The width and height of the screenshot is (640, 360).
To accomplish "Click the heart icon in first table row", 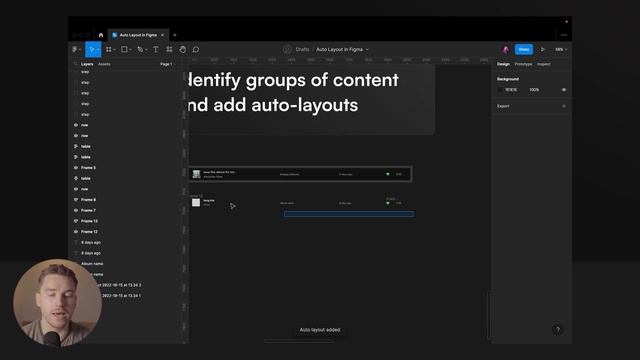I will [388, 174].
